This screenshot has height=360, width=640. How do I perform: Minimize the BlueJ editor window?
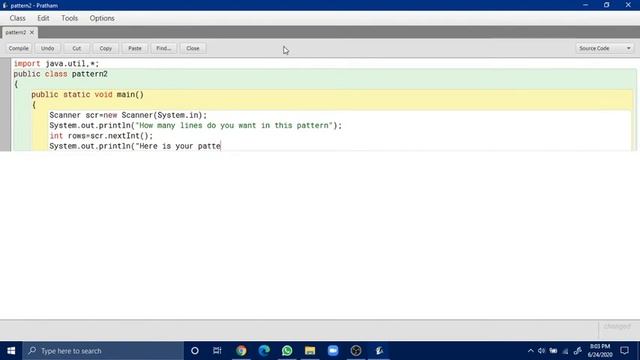point(585,5)
